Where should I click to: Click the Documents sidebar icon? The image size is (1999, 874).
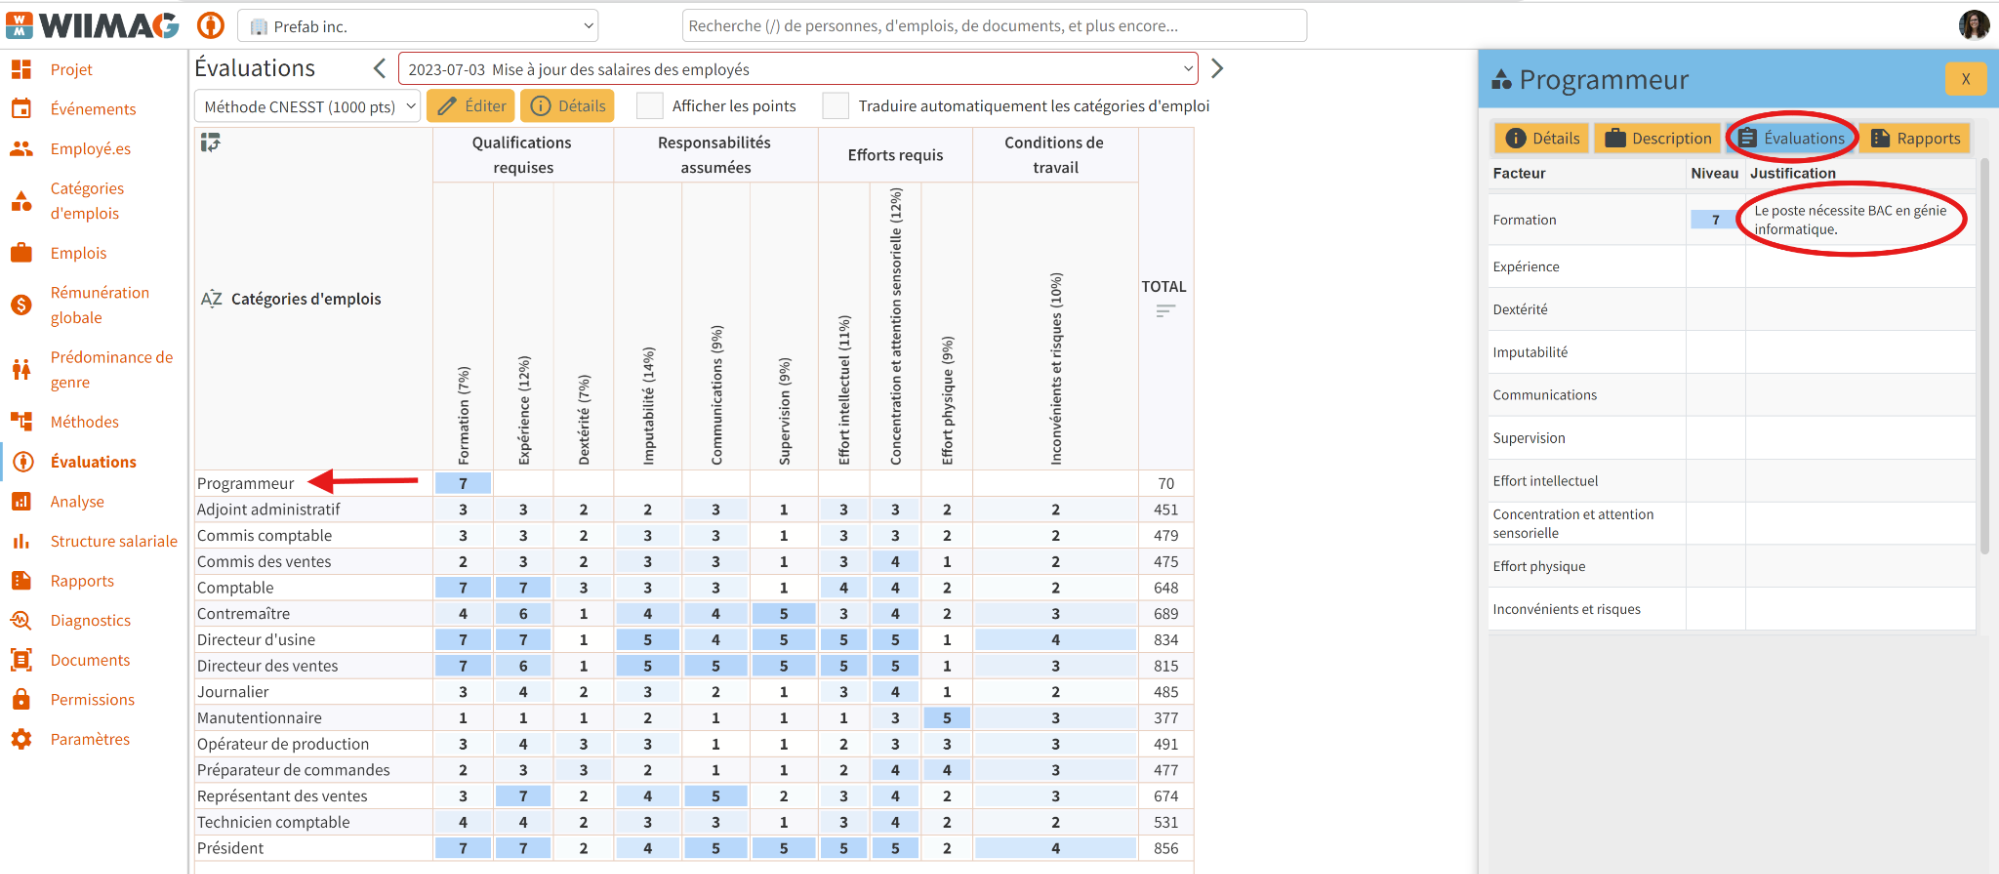[x=21, y=660]
